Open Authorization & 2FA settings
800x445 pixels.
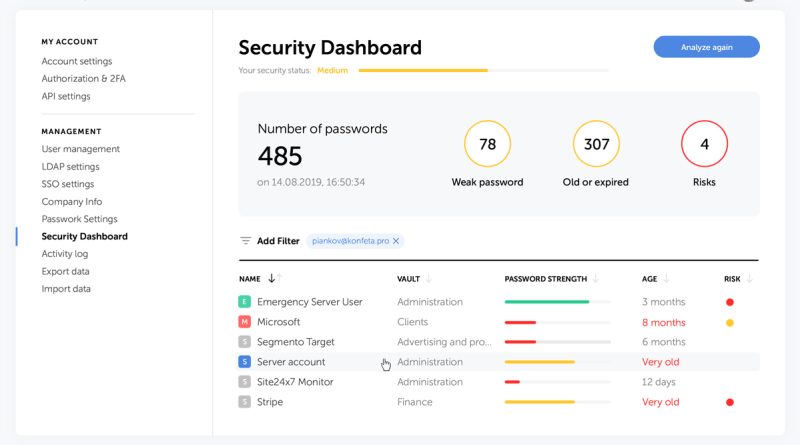coord(84,79)
